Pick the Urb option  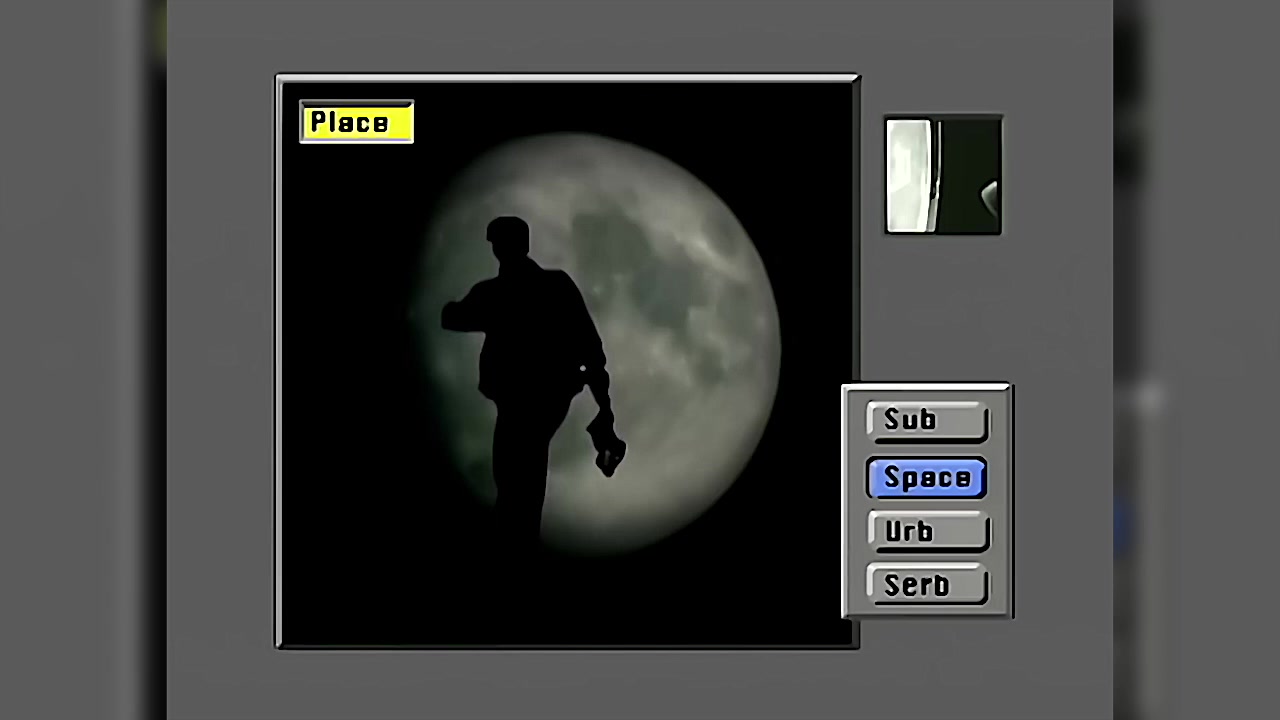(x=928, y=532)
